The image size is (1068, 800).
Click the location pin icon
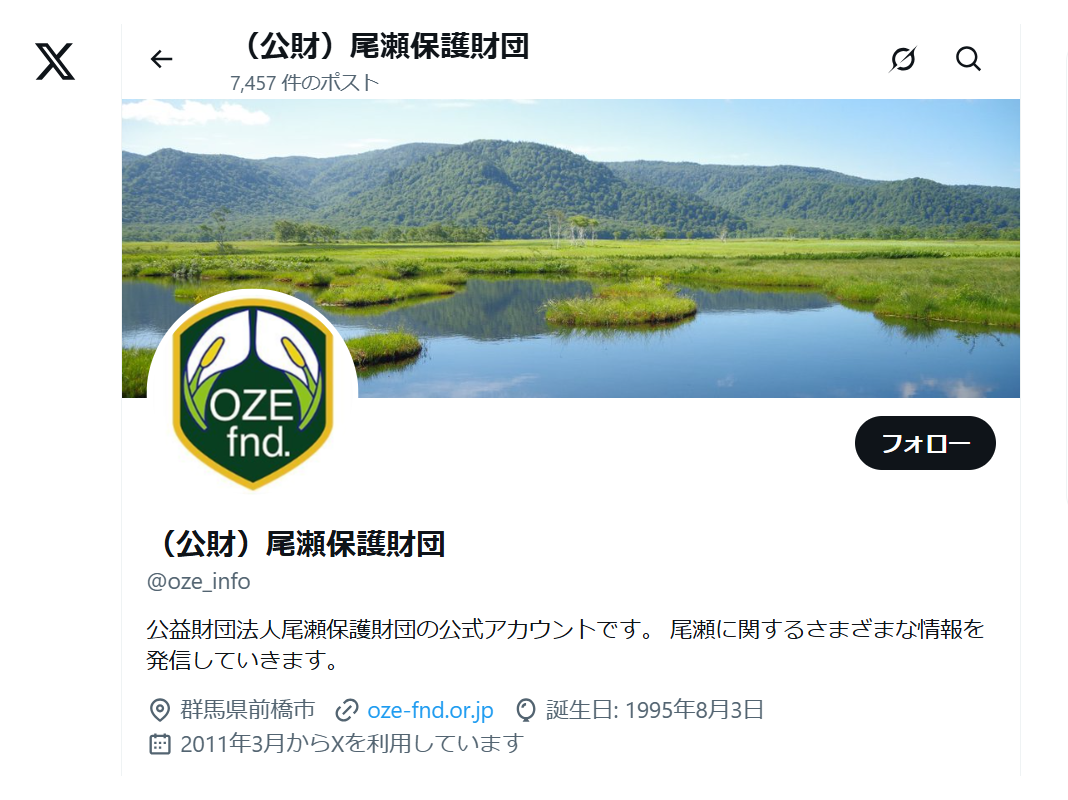click(159, 709)
